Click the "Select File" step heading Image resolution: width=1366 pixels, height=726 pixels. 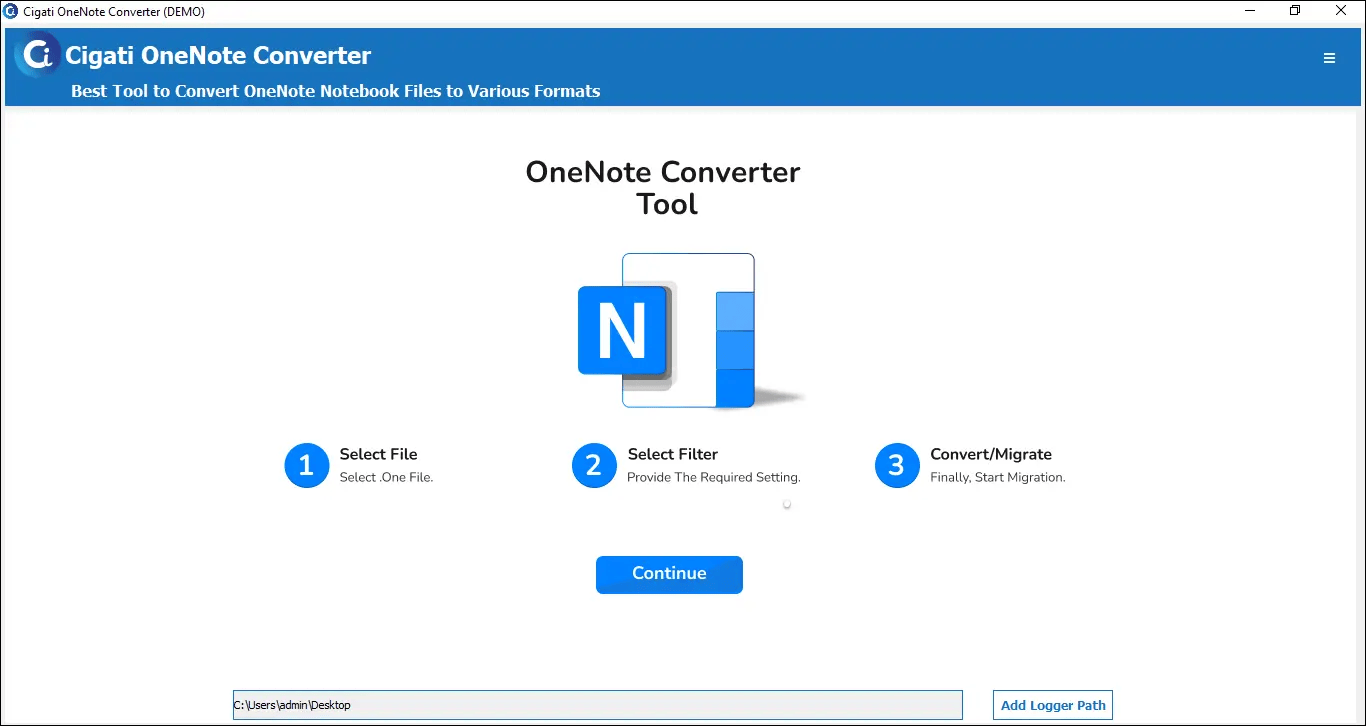[378, 454]
